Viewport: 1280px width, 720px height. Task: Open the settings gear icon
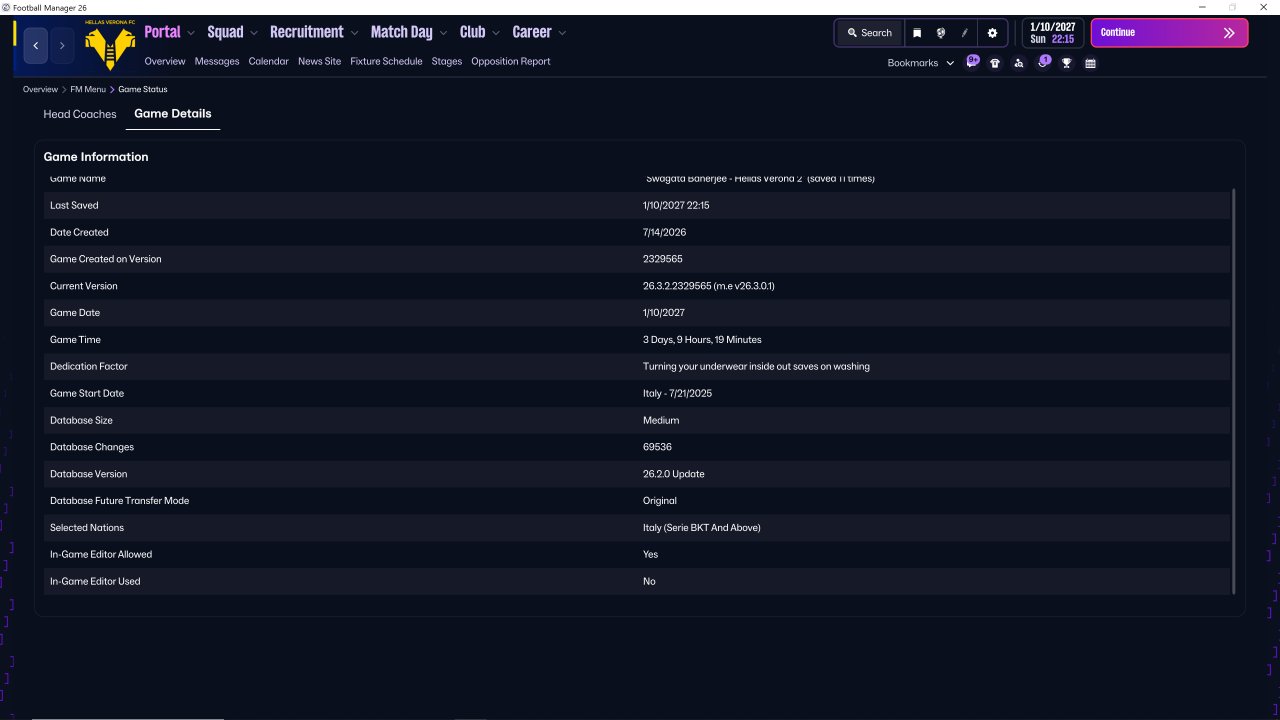992,33
